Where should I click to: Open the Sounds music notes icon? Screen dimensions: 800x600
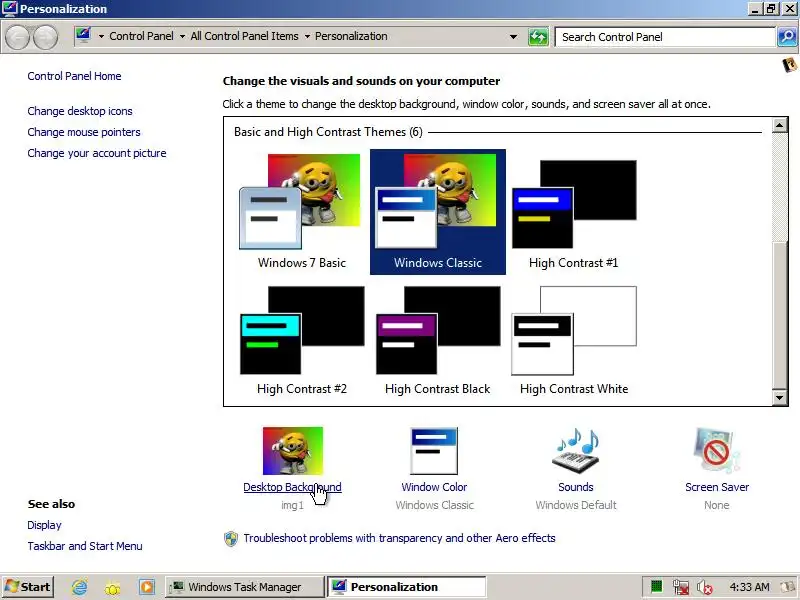(576, 451)
